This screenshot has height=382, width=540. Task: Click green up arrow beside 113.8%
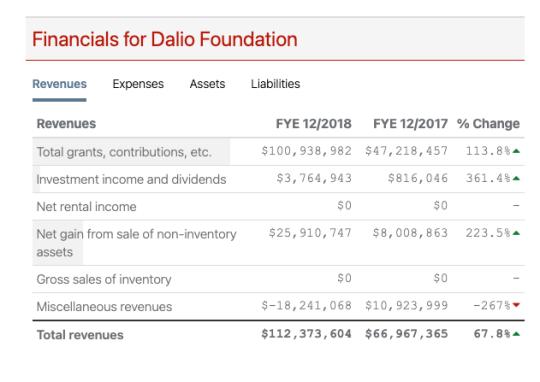point(516,151)
